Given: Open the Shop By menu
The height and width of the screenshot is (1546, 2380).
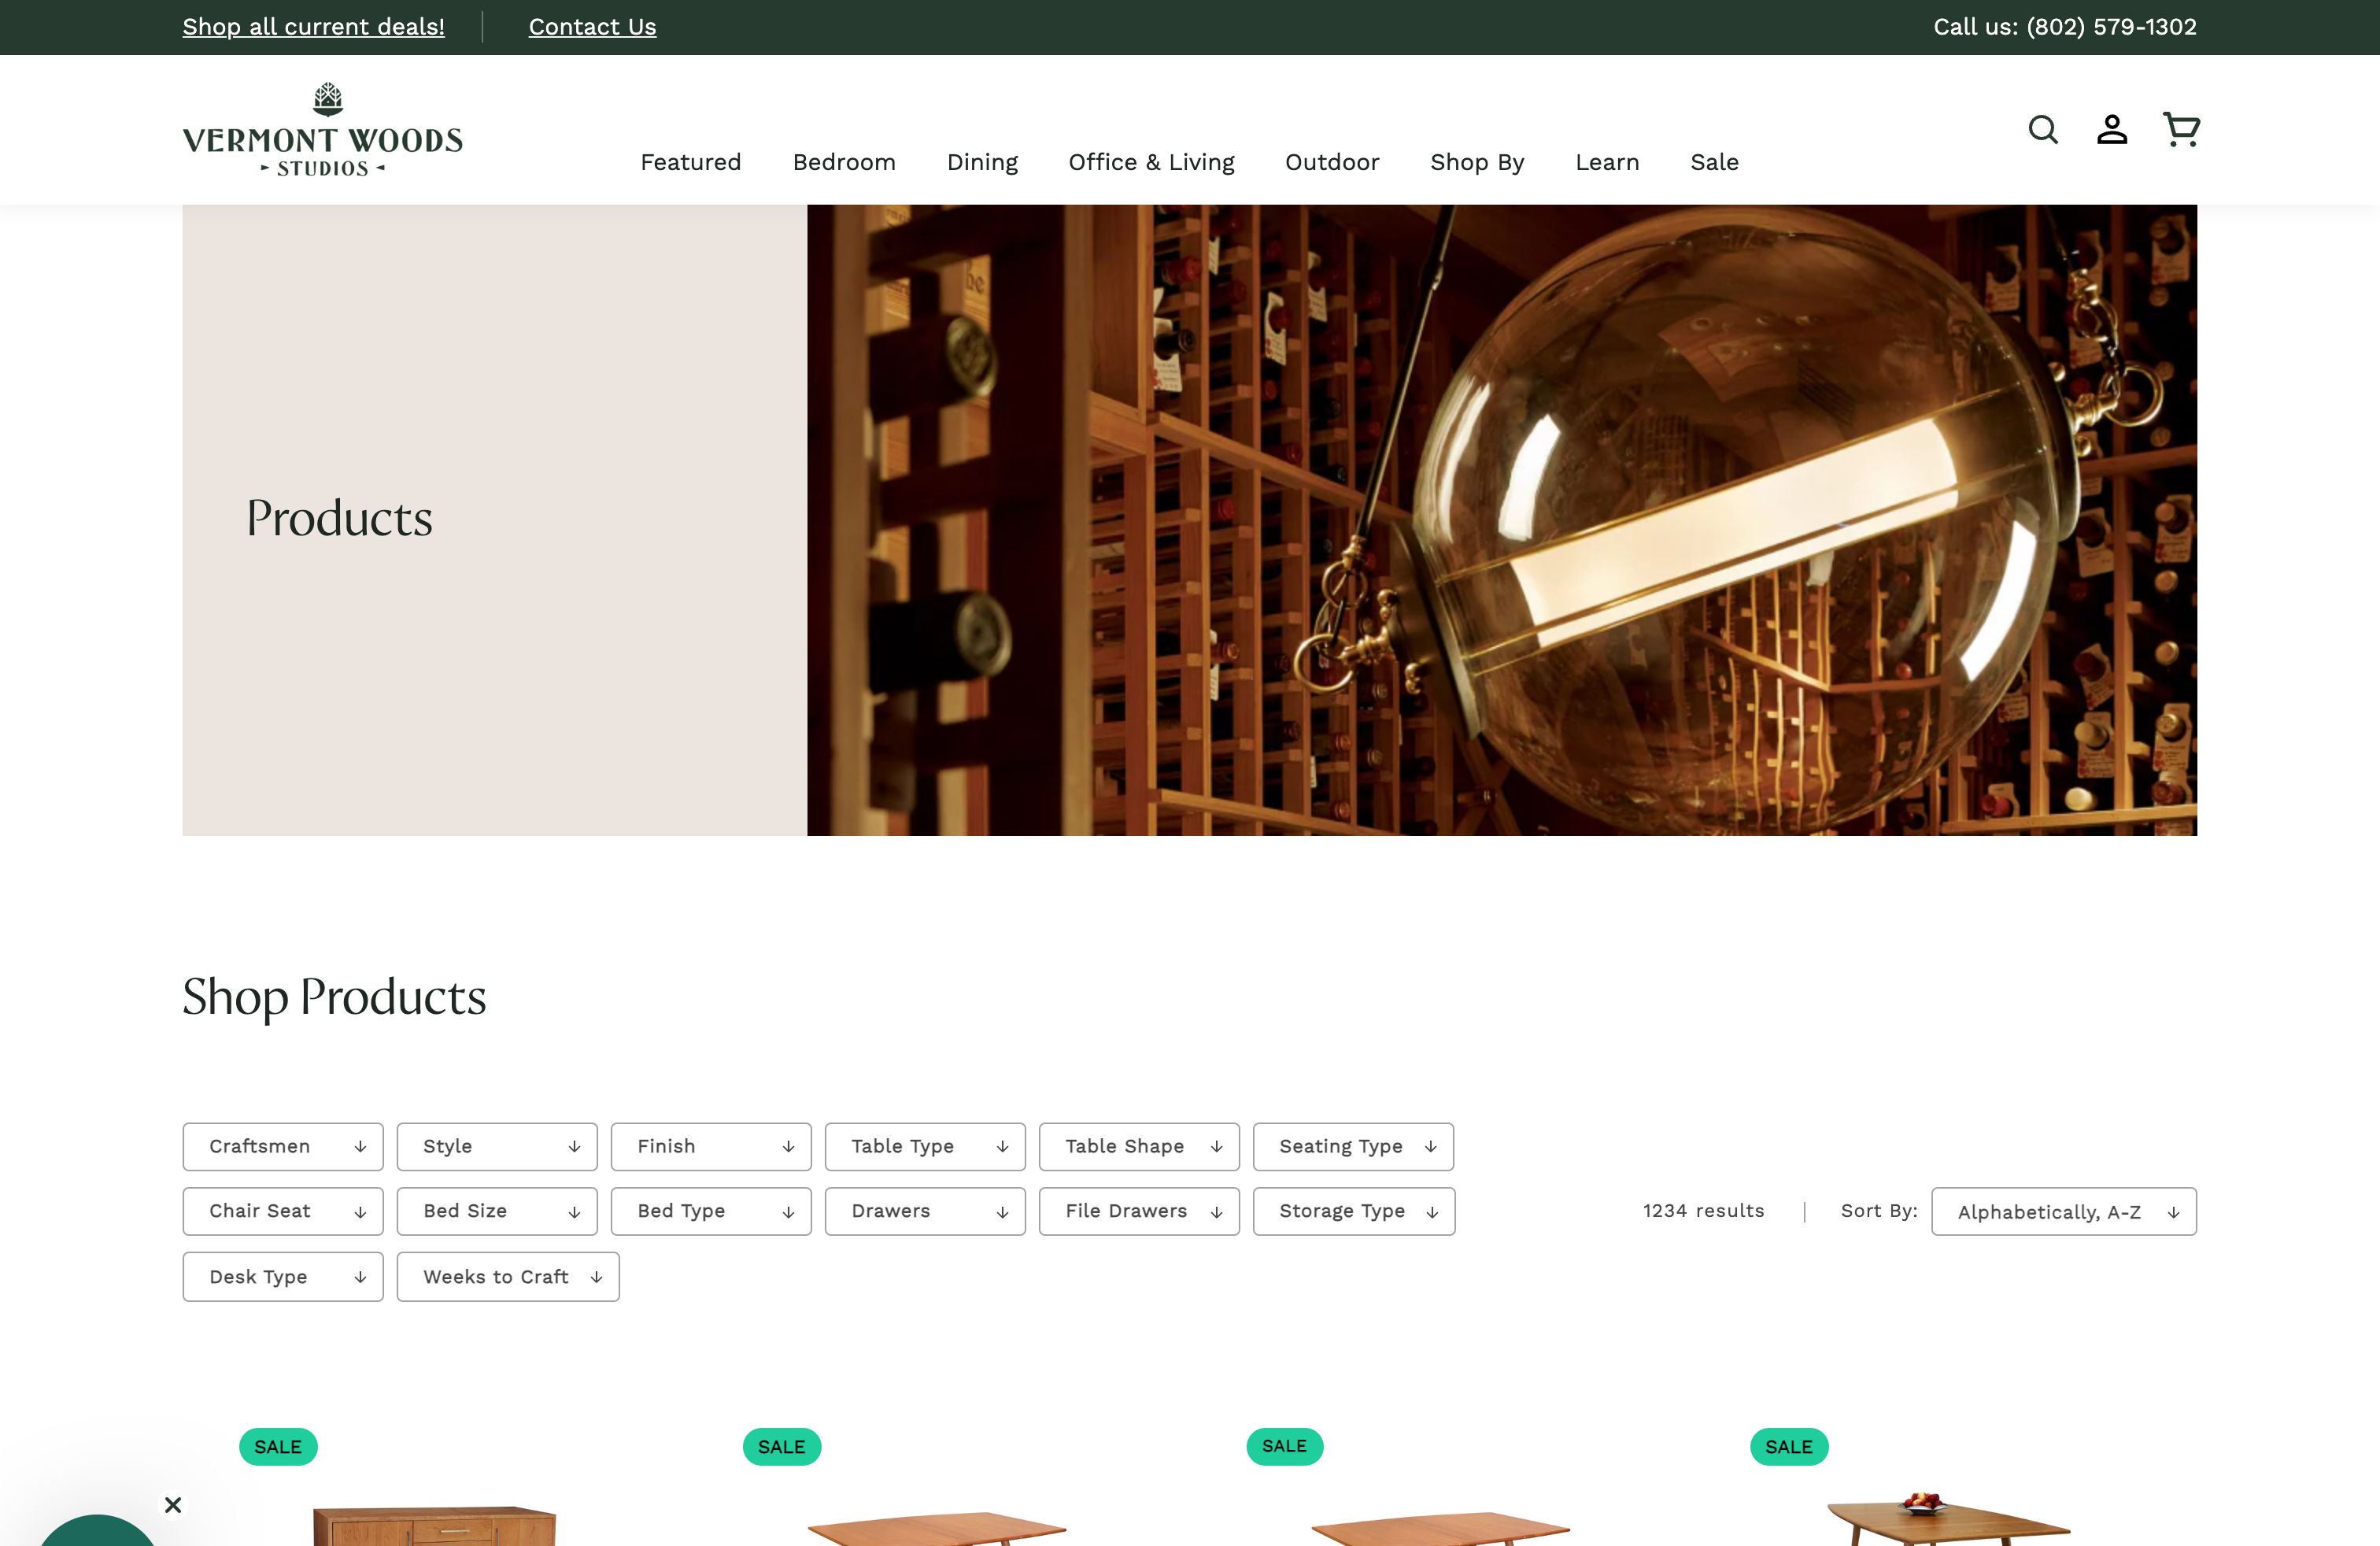Looking at the screenshot, I should click(1476, 162).
